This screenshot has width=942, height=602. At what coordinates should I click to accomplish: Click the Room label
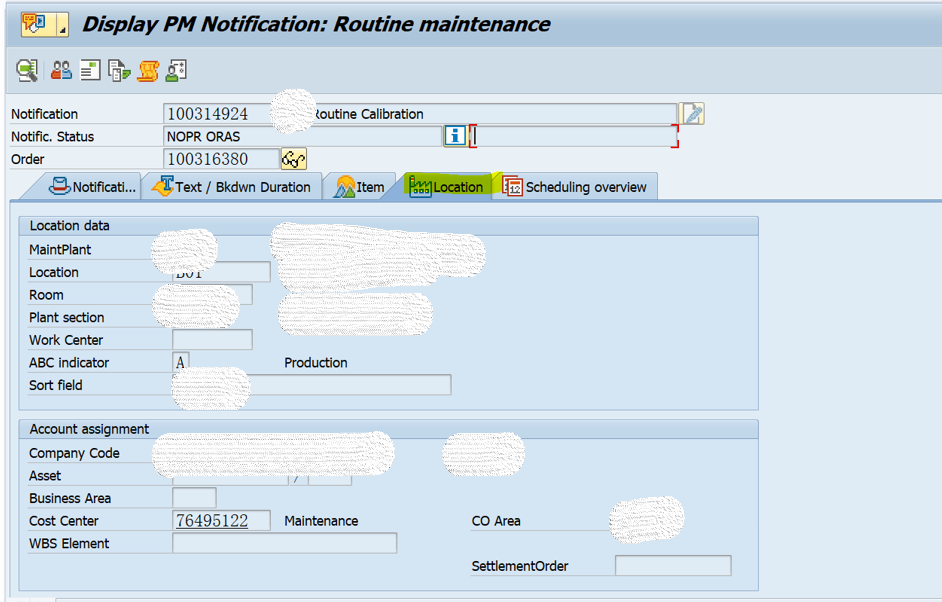pos(46,295)
